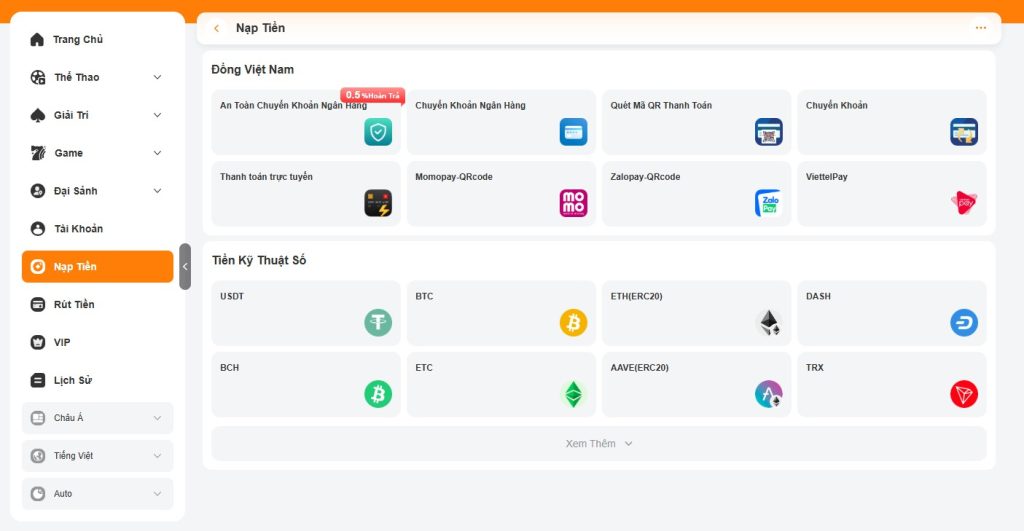The image size is (1024, 531).
Task: Click the red TRX Tron icon
Action: [963, 394]
